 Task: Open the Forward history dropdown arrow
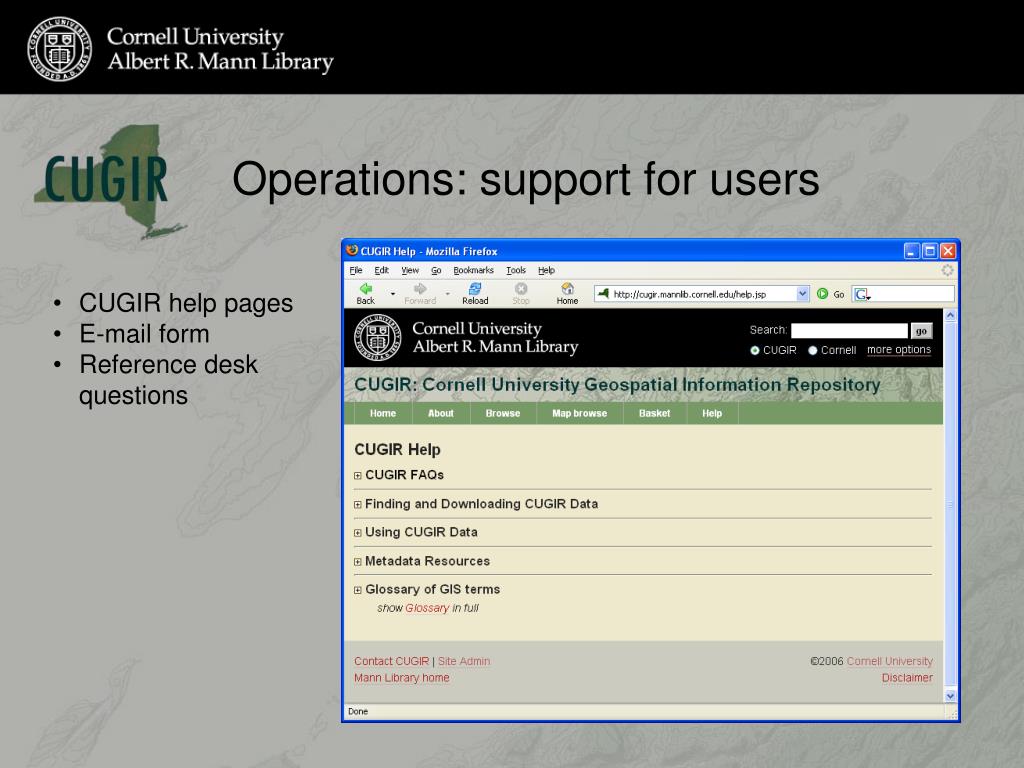pyautogui.click(x=447, y=294)
